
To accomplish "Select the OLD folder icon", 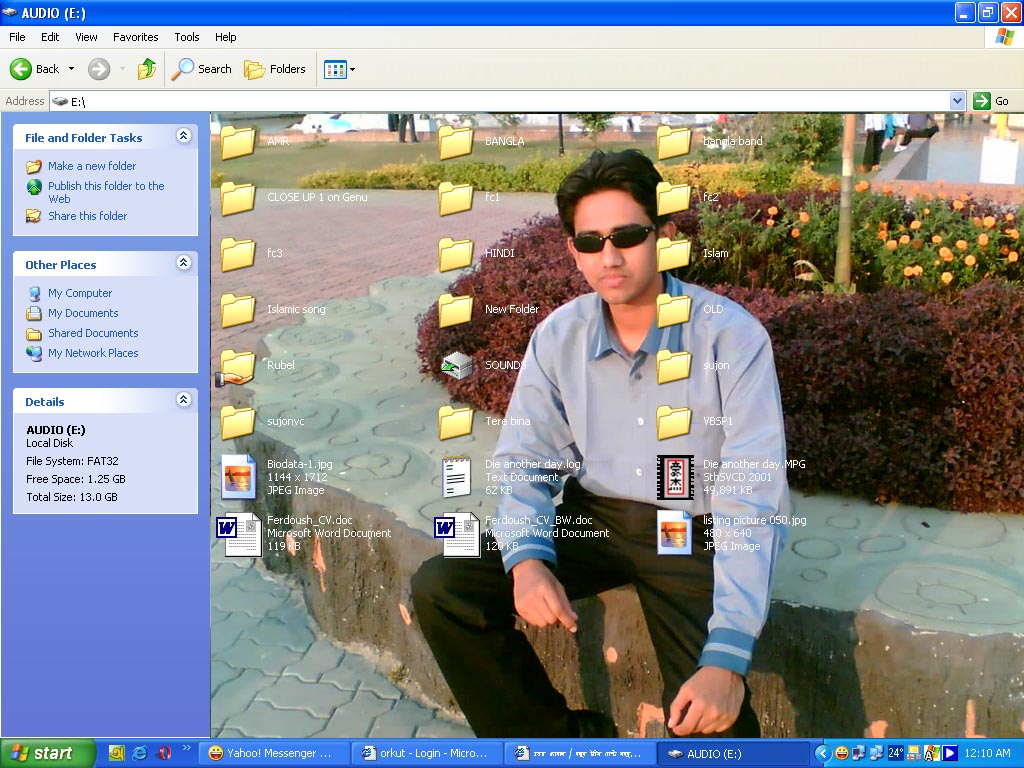I will 674,310.
